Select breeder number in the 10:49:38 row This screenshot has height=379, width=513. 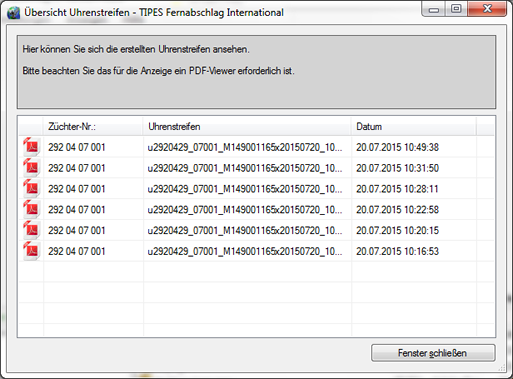pyautogui.click(x=77, y=147)
